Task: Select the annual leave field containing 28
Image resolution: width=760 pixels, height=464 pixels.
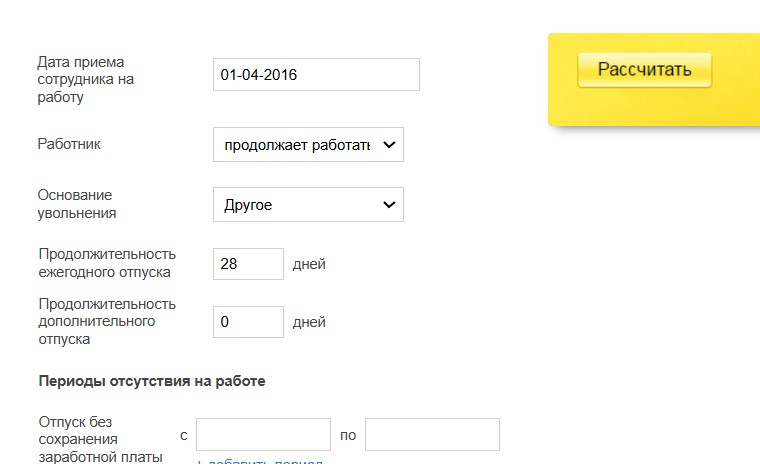Action: click(x=248, y=264)
